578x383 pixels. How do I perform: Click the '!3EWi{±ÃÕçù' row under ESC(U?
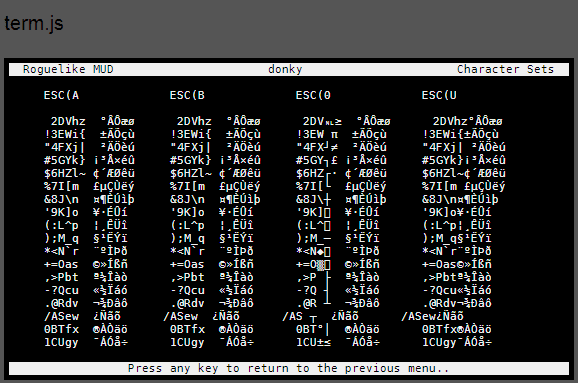coord(460,134)
